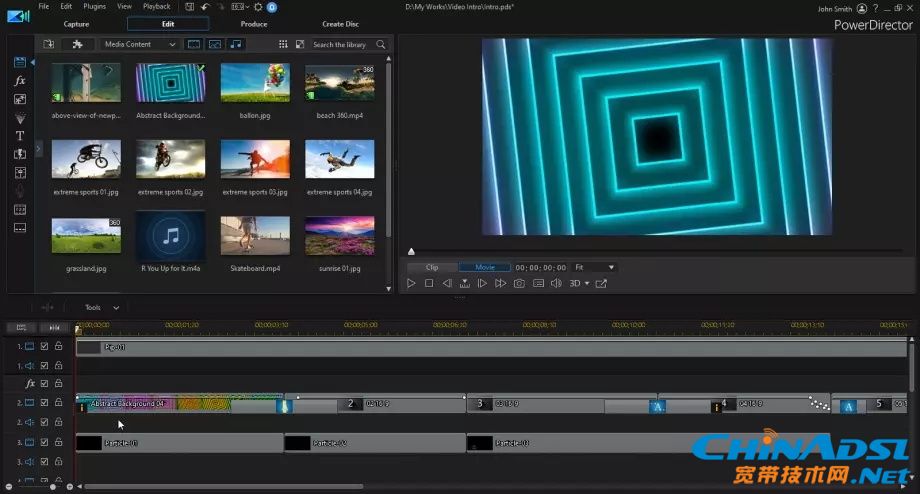920x494 pixels.
Task: Open the Title Room (T icon)
Action: pos(20,136)
